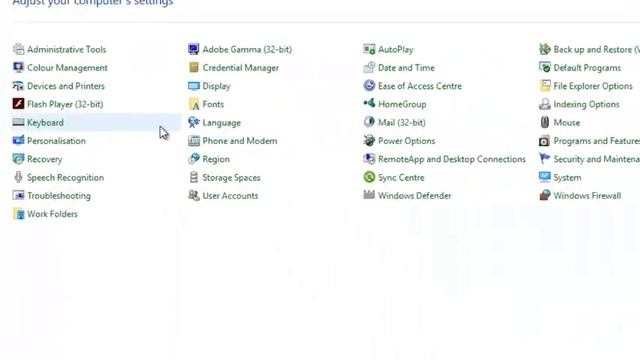
Task: Open the User Accounts link
Action: click(230, 196)
